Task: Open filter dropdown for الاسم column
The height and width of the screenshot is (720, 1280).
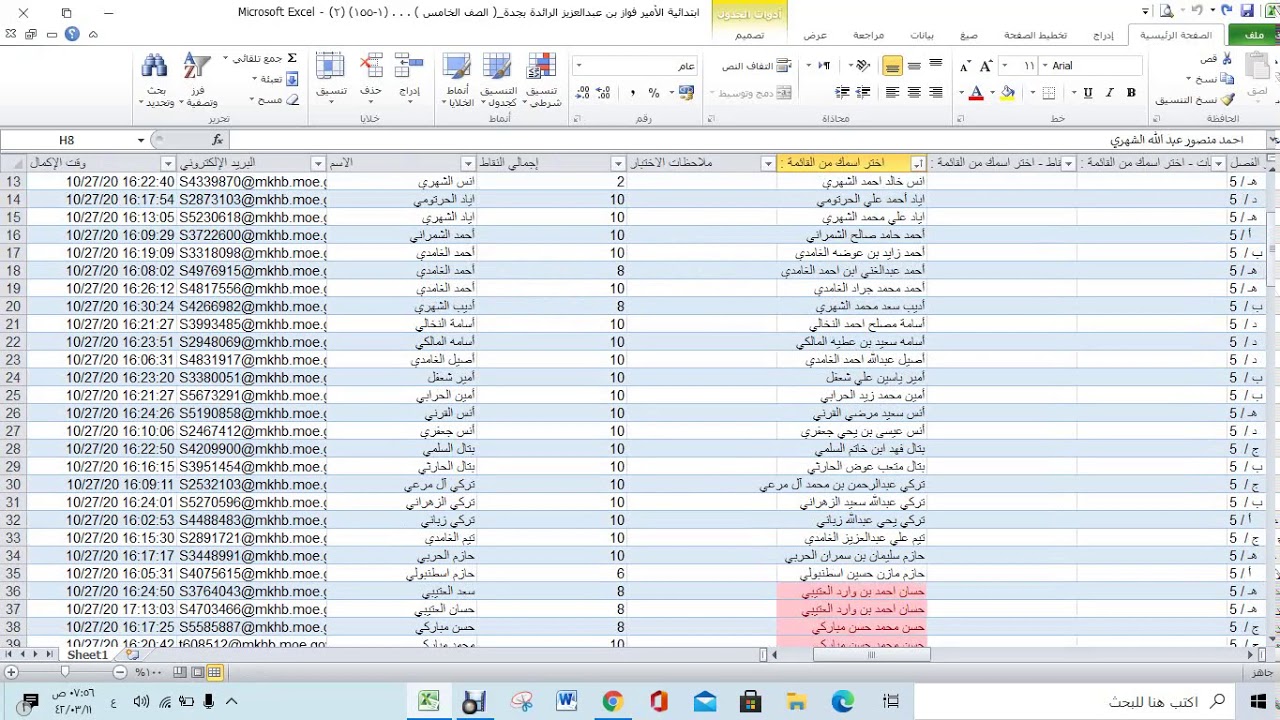Action: (x=467, y=163)
